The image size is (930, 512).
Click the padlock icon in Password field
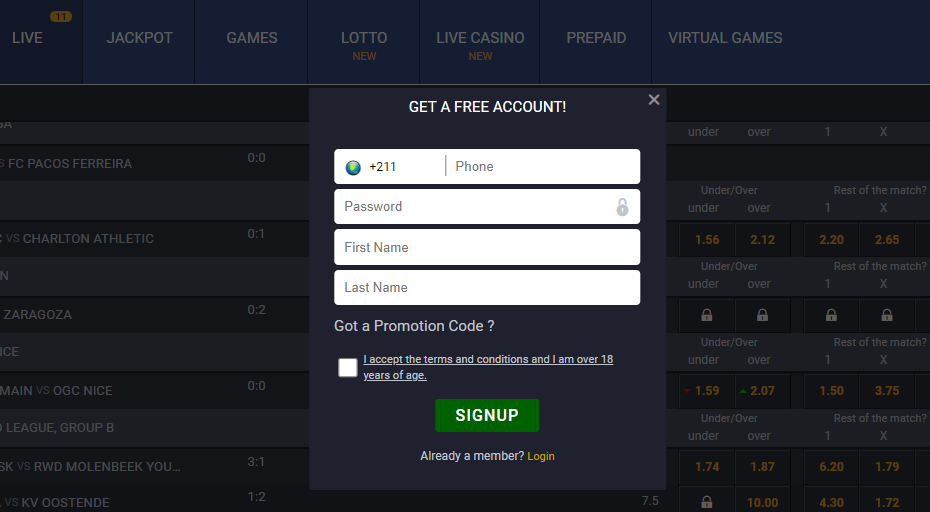622,206
